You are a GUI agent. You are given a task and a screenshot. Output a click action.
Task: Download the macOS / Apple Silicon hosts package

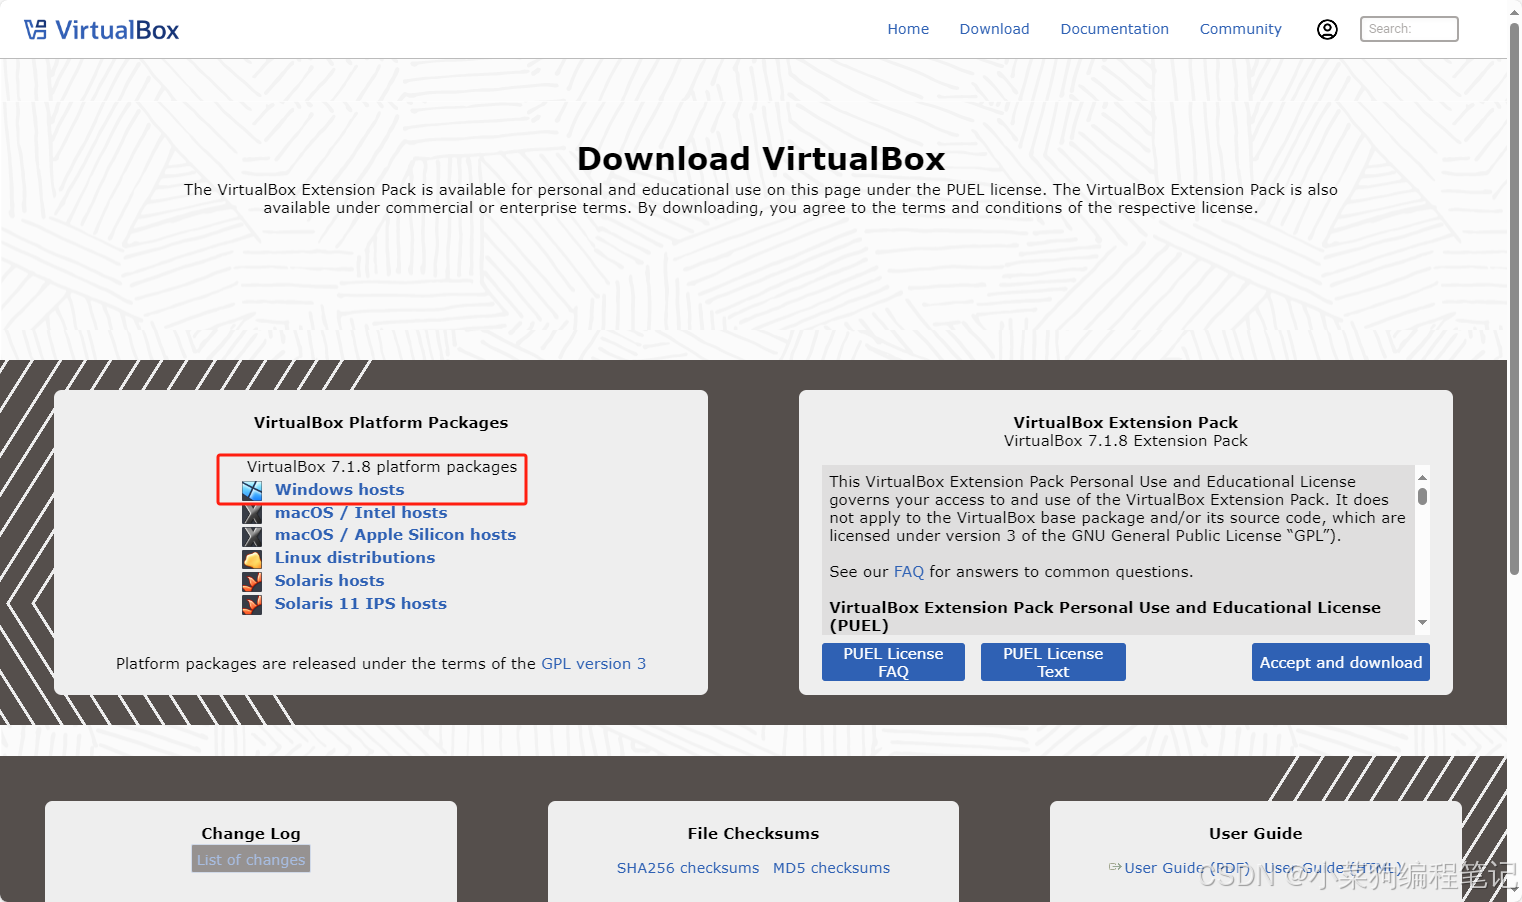click(395, 534)
